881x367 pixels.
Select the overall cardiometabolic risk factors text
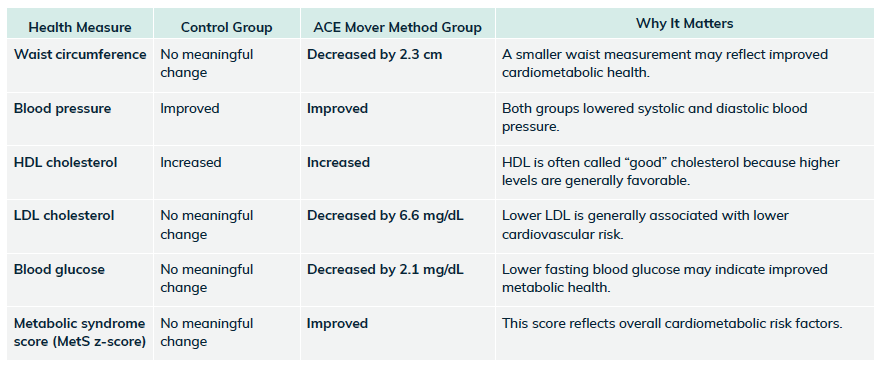click(673, 324)
